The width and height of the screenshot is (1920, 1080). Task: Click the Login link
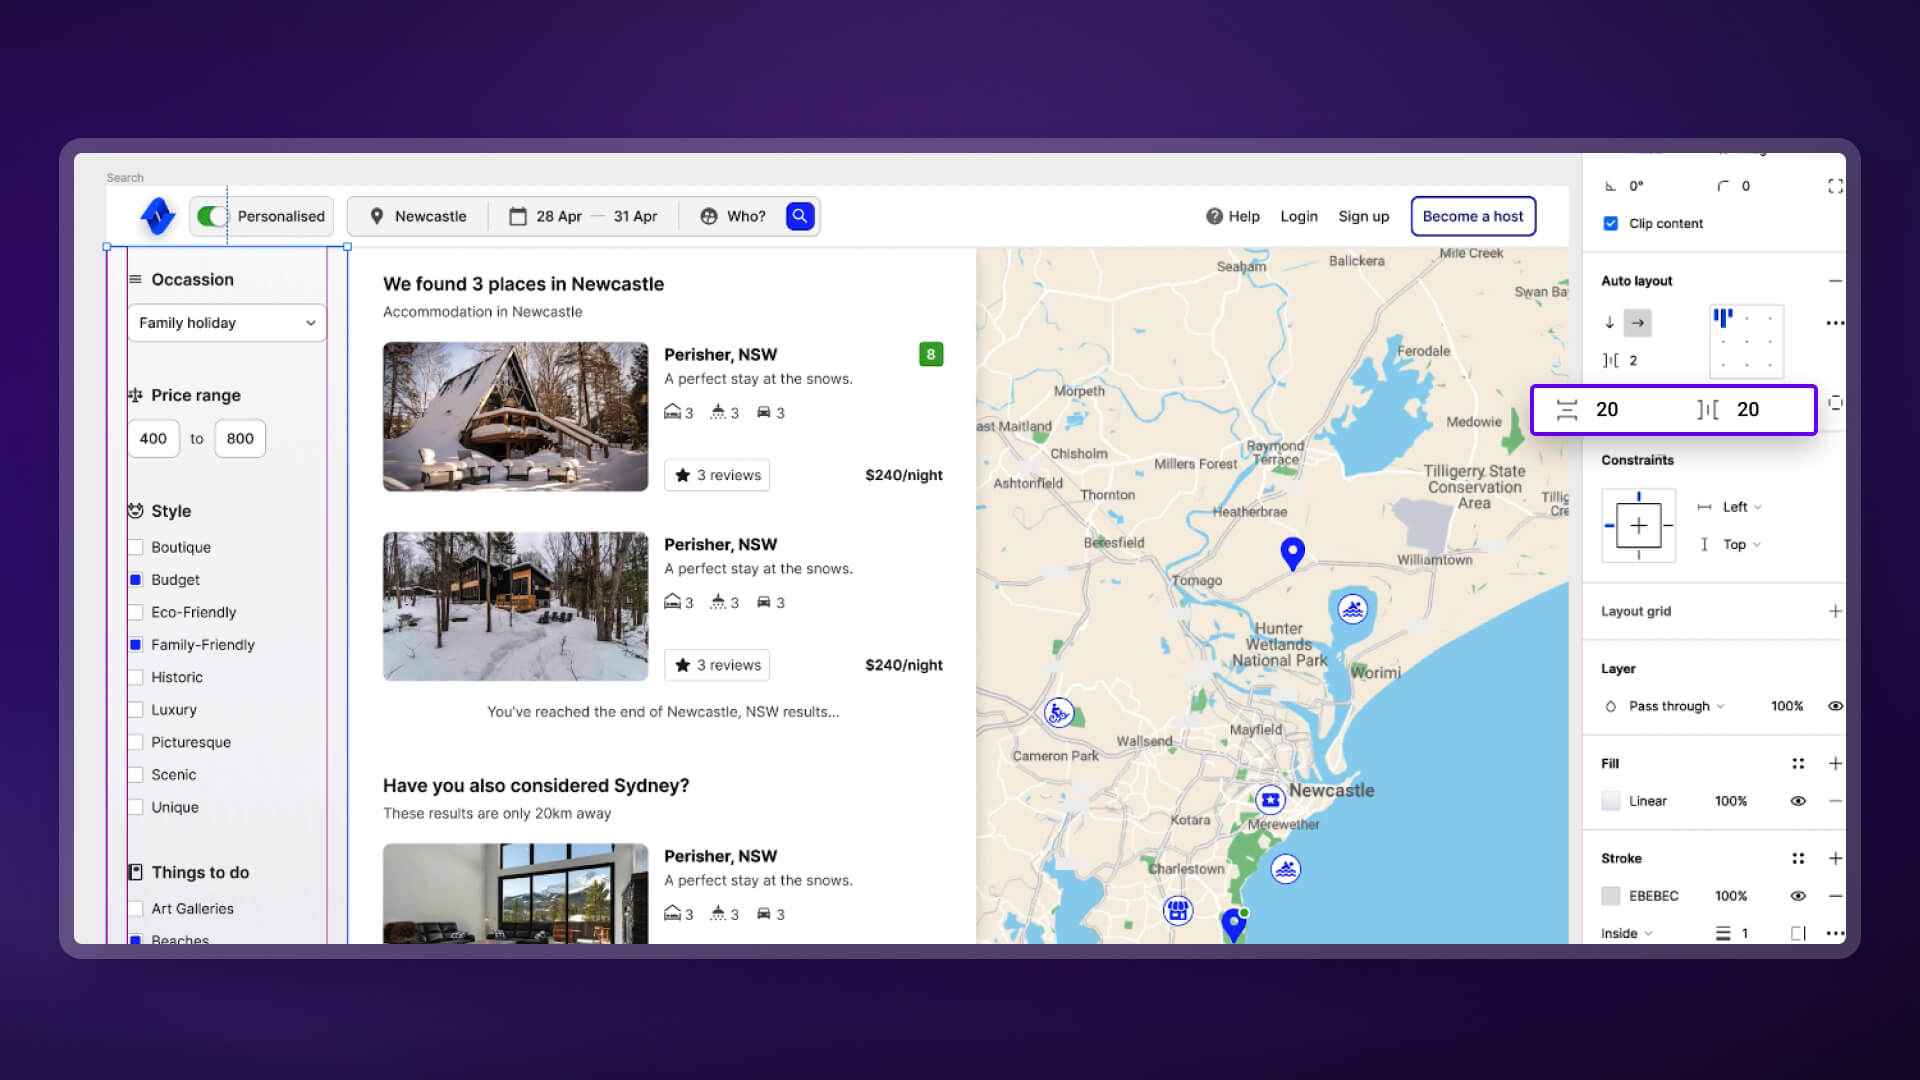[x=1299, y=216]
